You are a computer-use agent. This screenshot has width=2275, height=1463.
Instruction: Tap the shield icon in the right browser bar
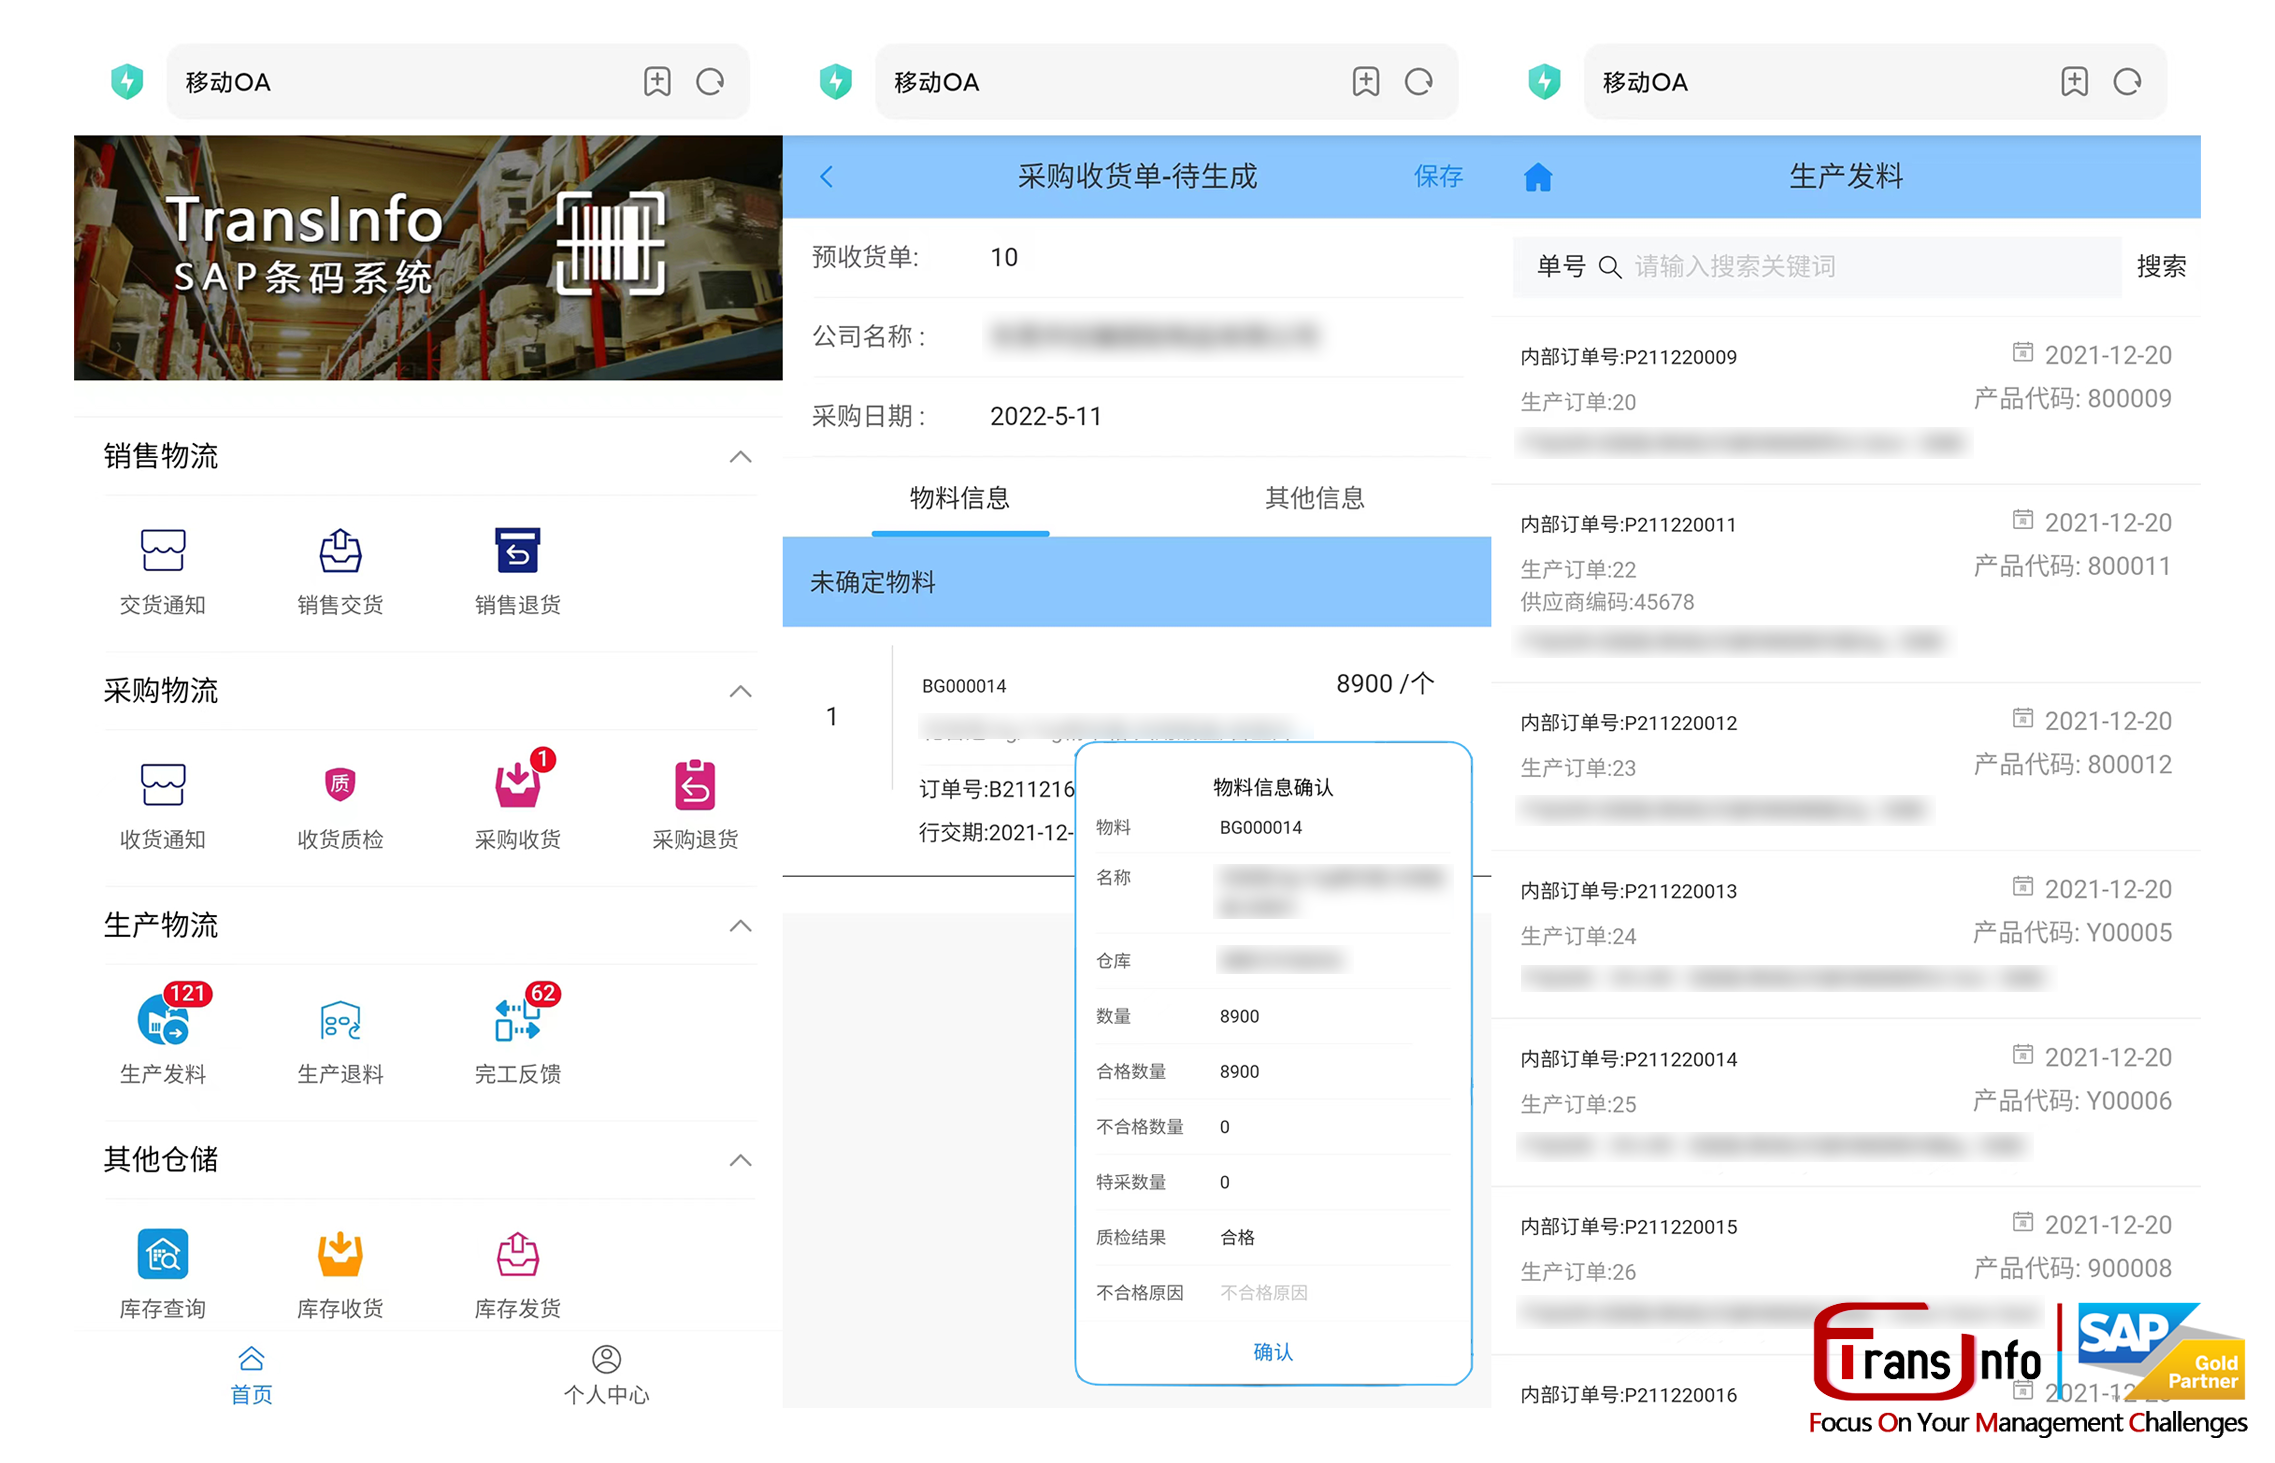[1545, 81]
